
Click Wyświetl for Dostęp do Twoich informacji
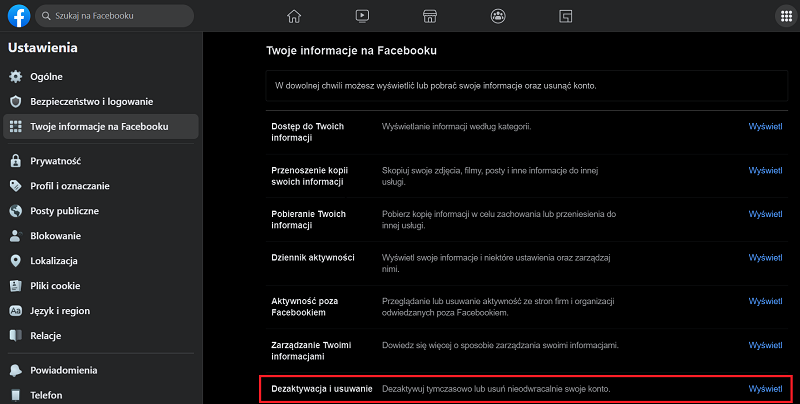pos(765,127)
